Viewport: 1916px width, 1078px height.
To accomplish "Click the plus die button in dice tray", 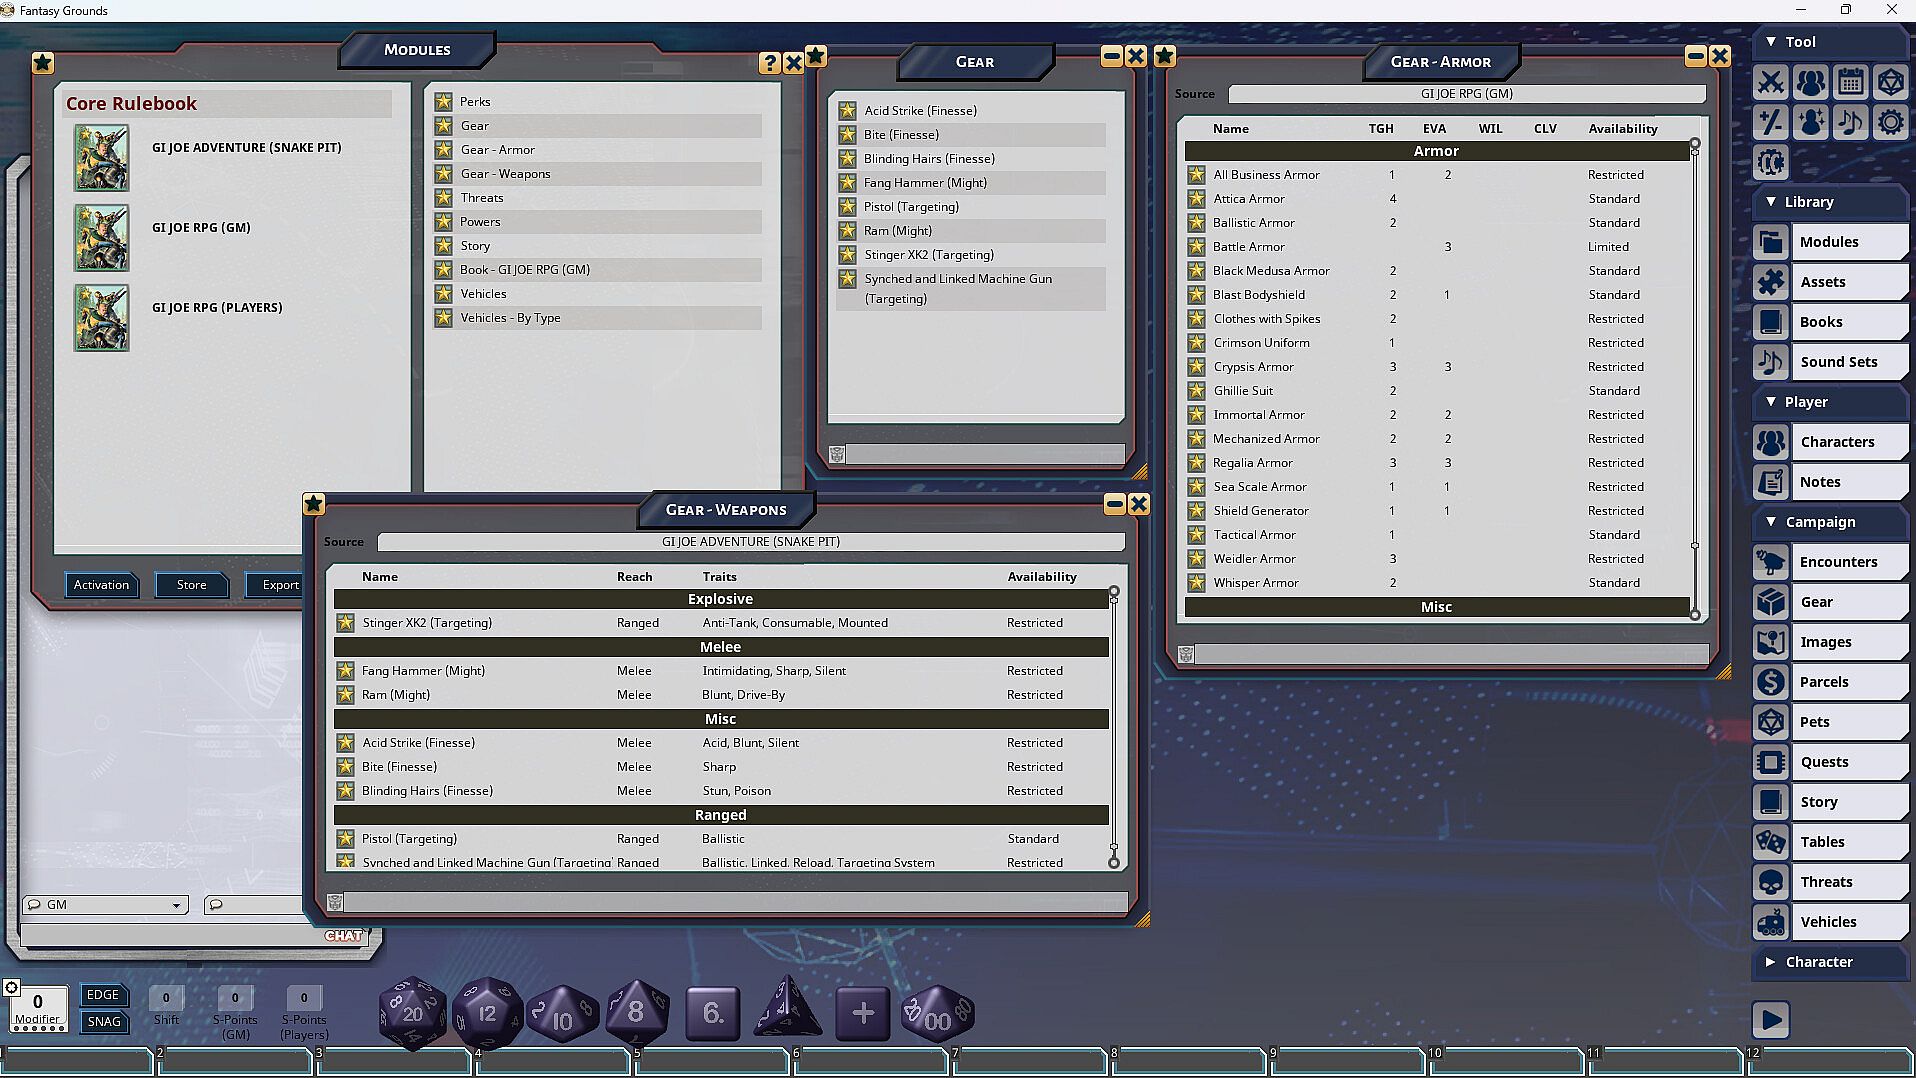I will (862, 1013).
